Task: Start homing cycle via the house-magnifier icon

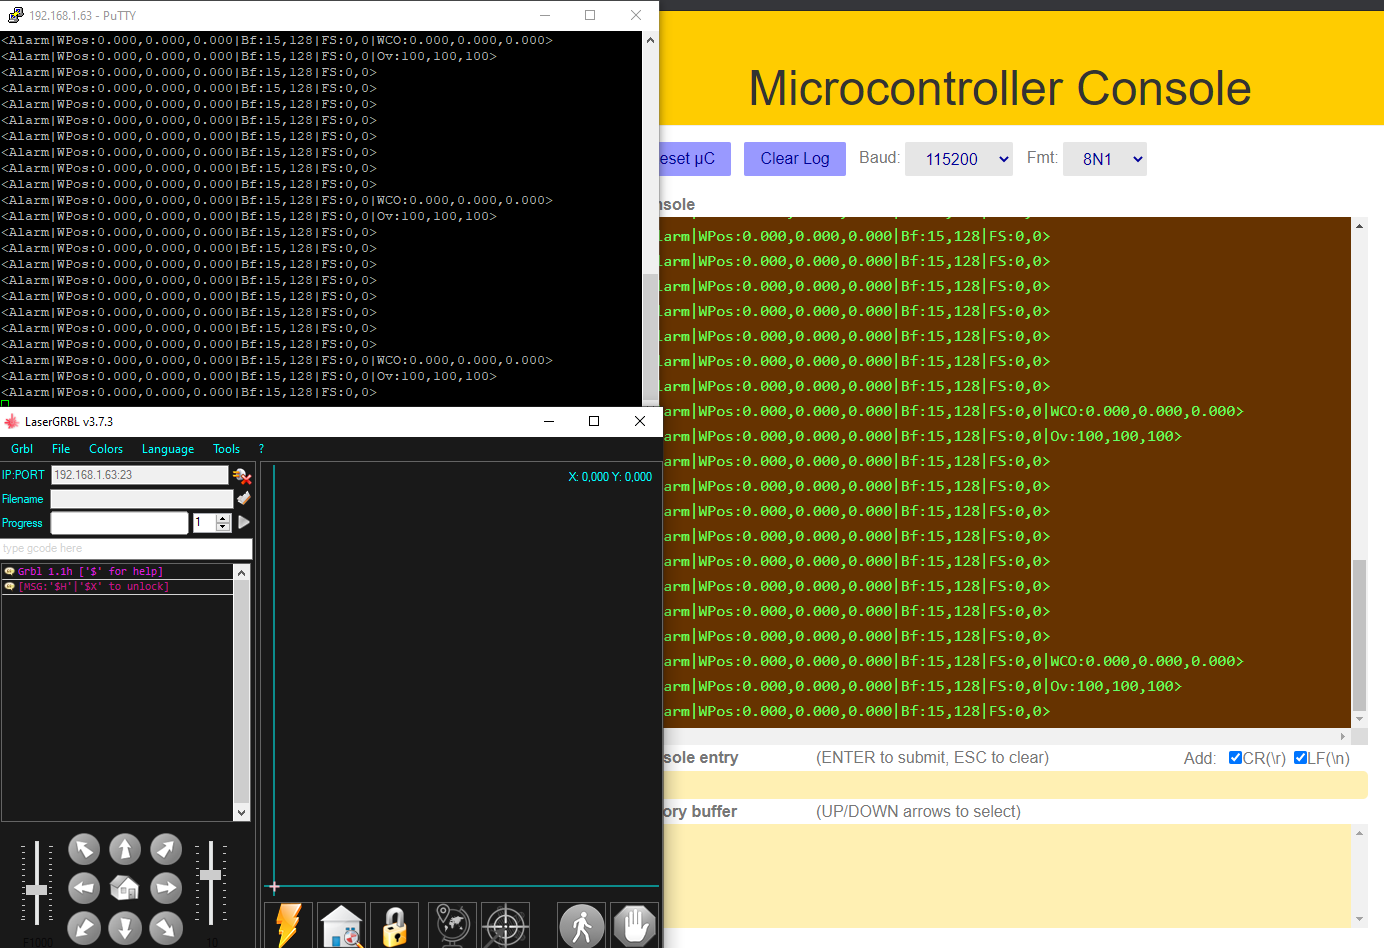Action: [341, 924]
